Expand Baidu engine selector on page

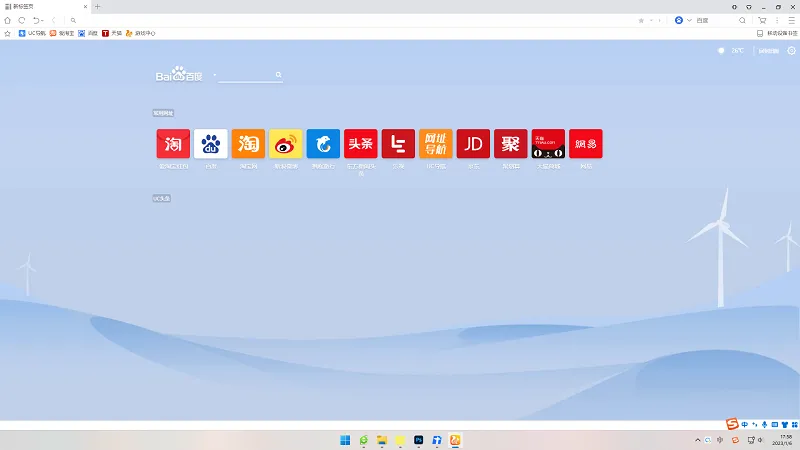coord(215,75)
